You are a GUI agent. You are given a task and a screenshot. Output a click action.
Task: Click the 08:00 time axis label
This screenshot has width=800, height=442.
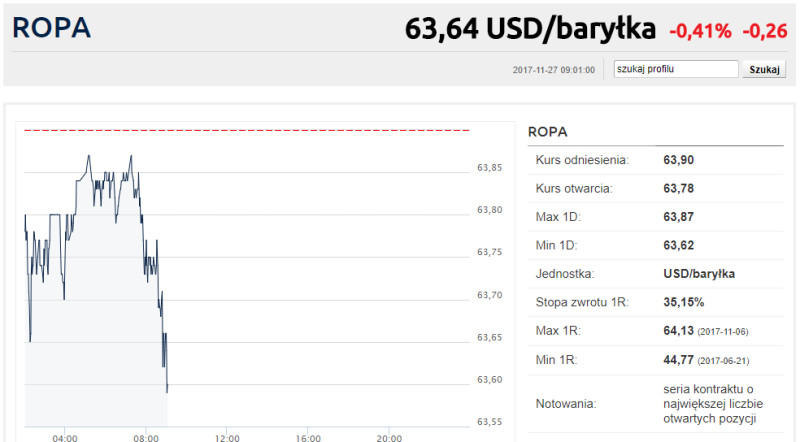pyautogui.click(x=146, y=438)
